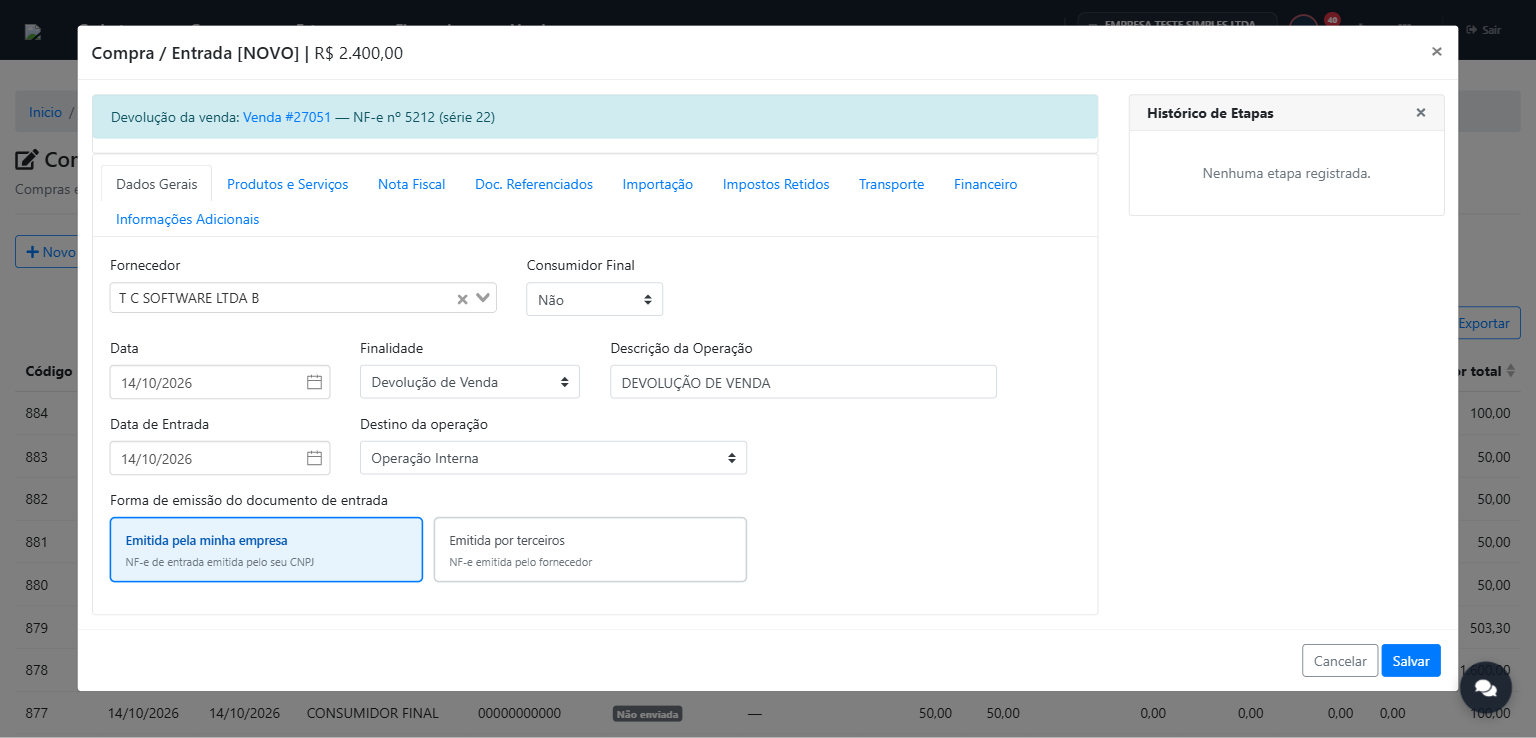This screenshot has width=1536, height=738.
Task: Open the chat support bubble
Action: click(1485, 687)
